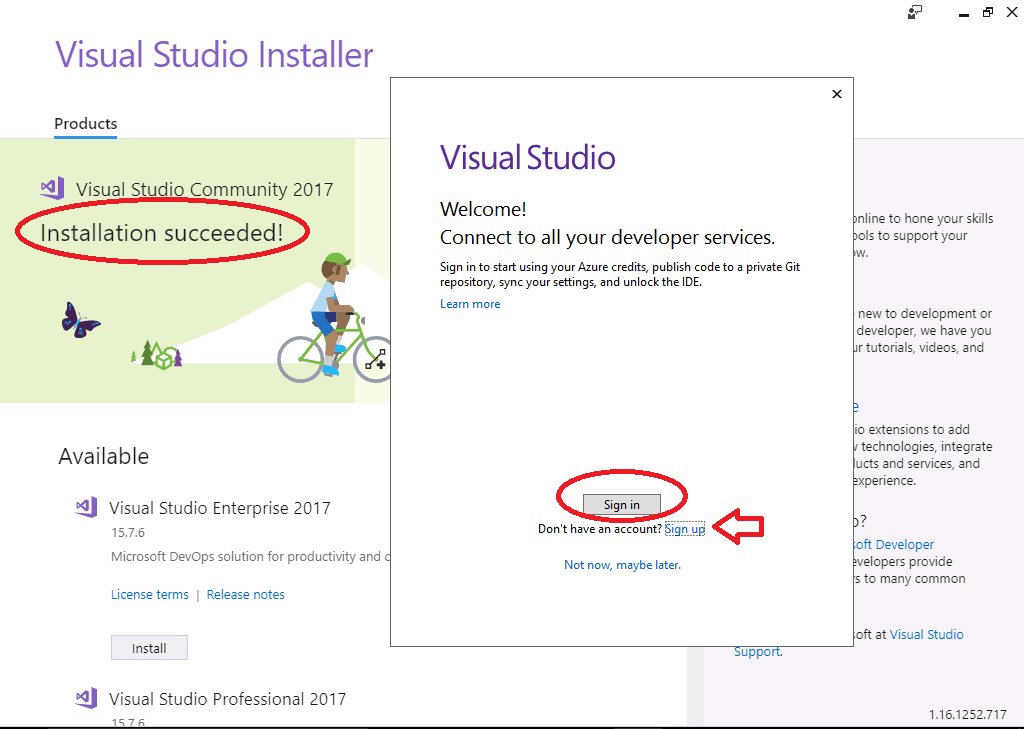Click the cyclist illustration thumbnail
This screenshot has height=729, width=1028.
333,318
